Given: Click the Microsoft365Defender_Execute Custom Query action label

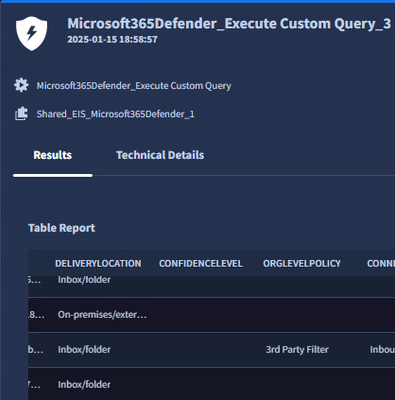Looking at the screenshot, I should [134, 86].
